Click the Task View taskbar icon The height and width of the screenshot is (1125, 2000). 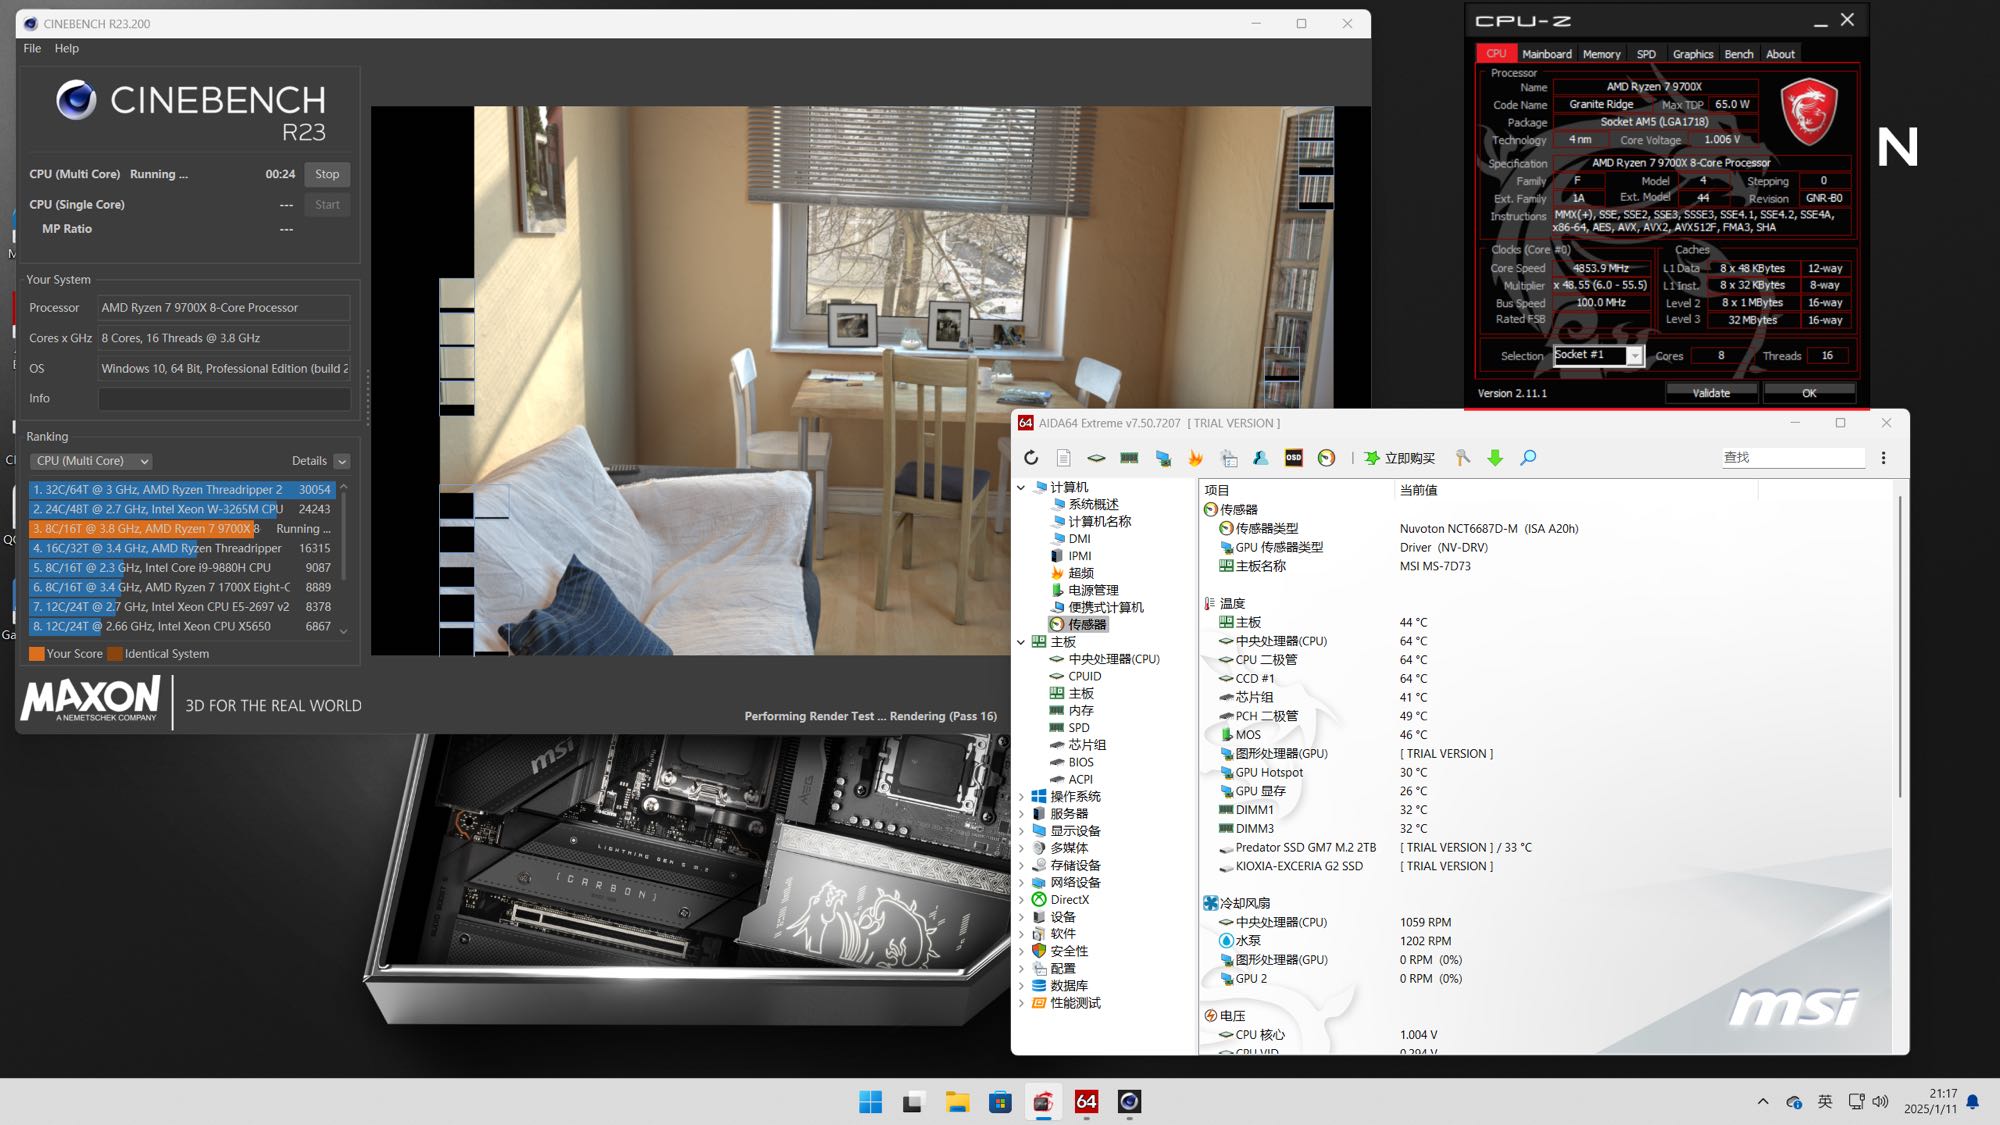pyautogui.click(x=913, y=1102)
